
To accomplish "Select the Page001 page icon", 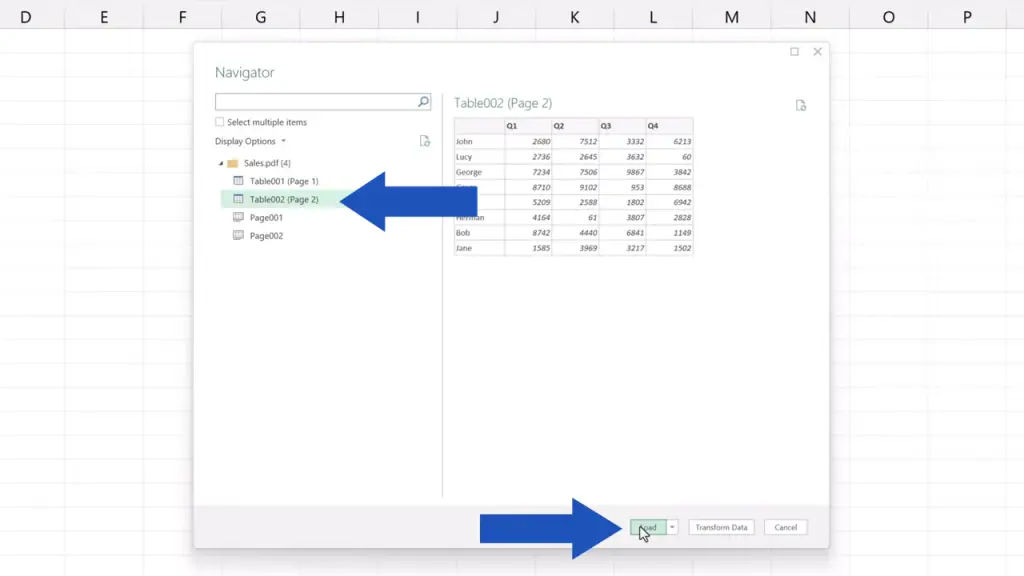I will [238, 217].
